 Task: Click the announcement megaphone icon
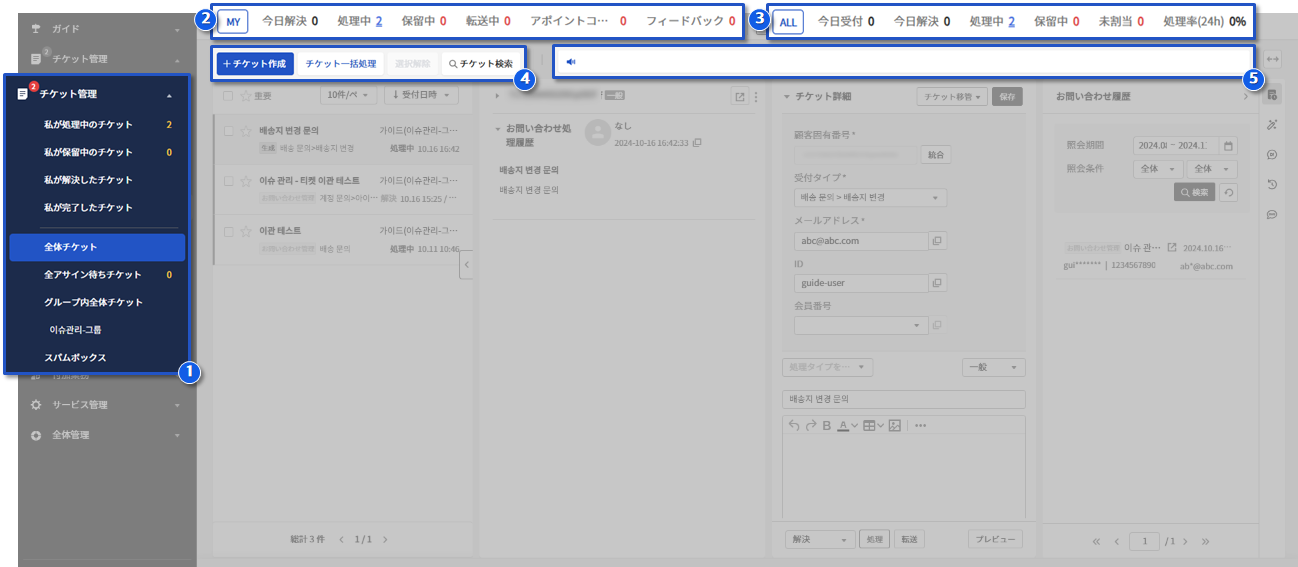571,62
